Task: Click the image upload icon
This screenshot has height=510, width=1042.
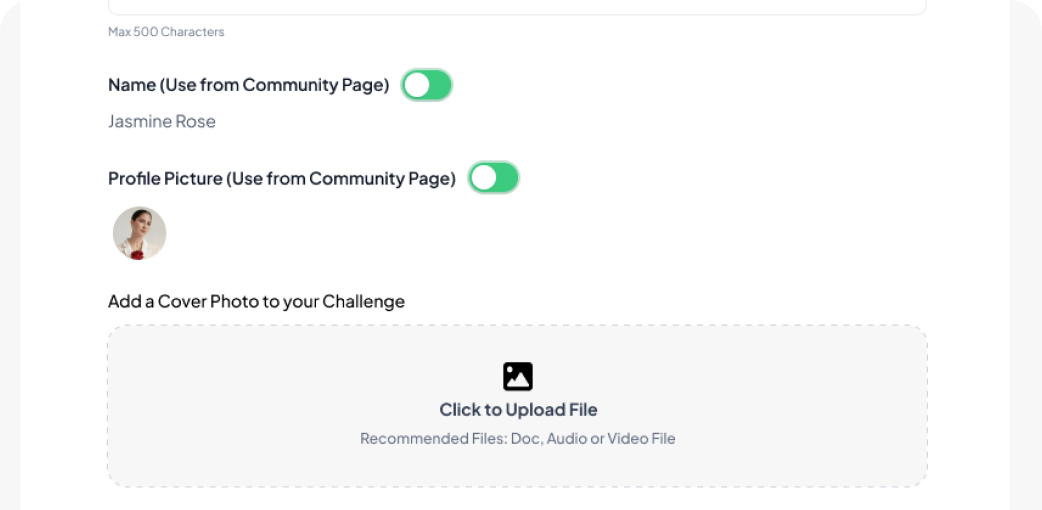Action: [x=517, y=376]
